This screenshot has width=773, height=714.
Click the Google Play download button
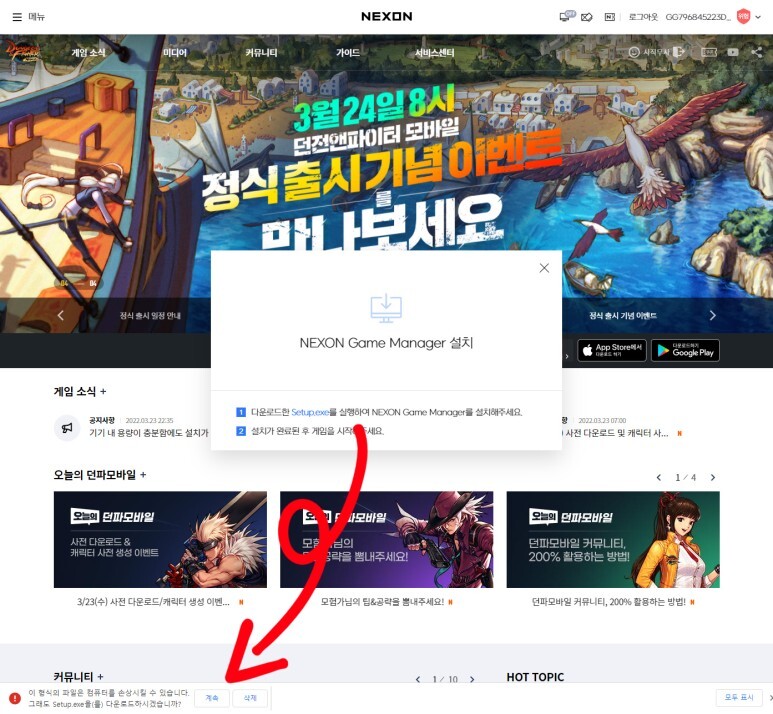click(685, 350)
